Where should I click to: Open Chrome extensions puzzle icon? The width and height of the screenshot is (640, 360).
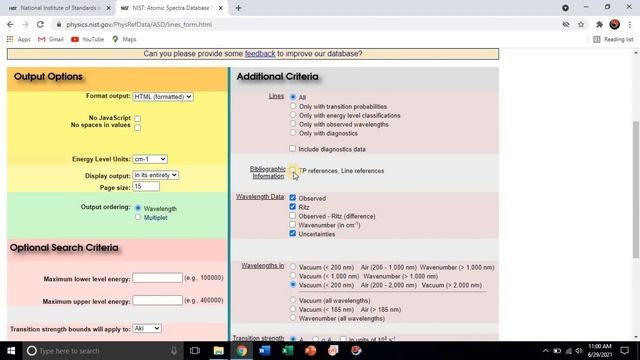(599, 24)
